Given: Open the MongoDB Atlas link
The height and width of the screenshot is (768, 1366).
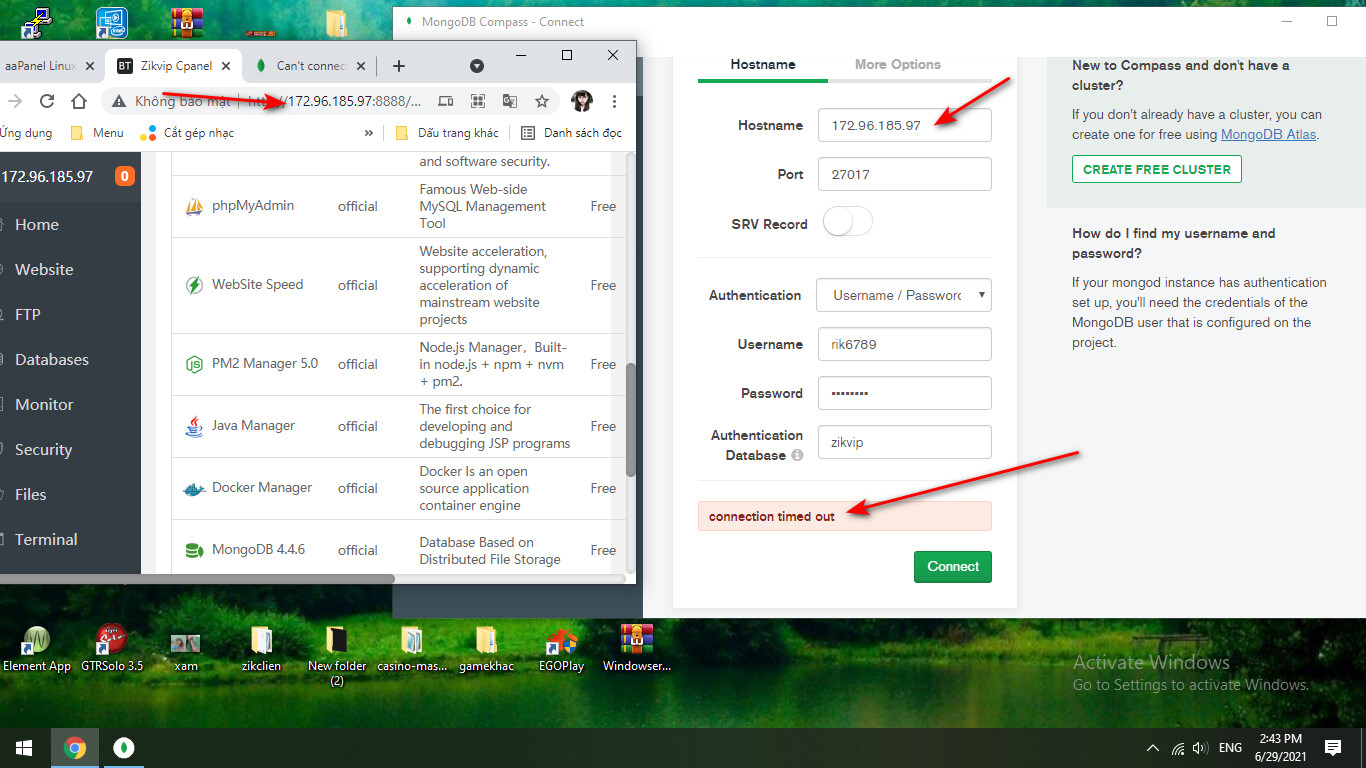Looking at the screenshot, I should pos(1268,134).
